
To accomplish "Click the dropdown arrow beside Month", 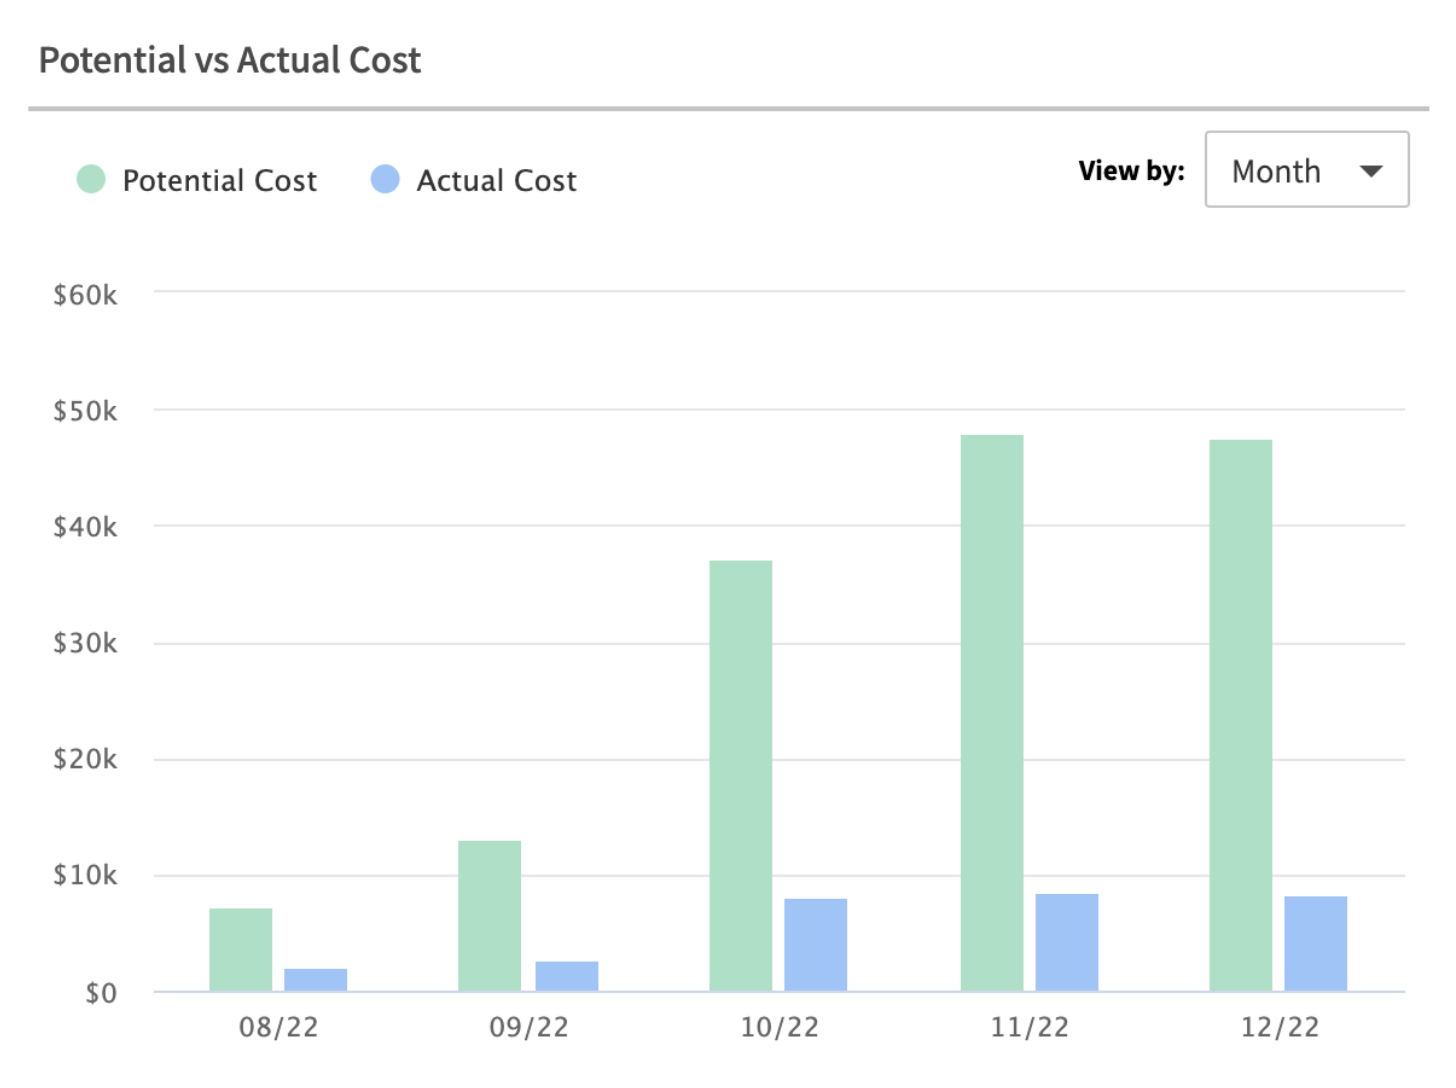I will [1371, 171].
